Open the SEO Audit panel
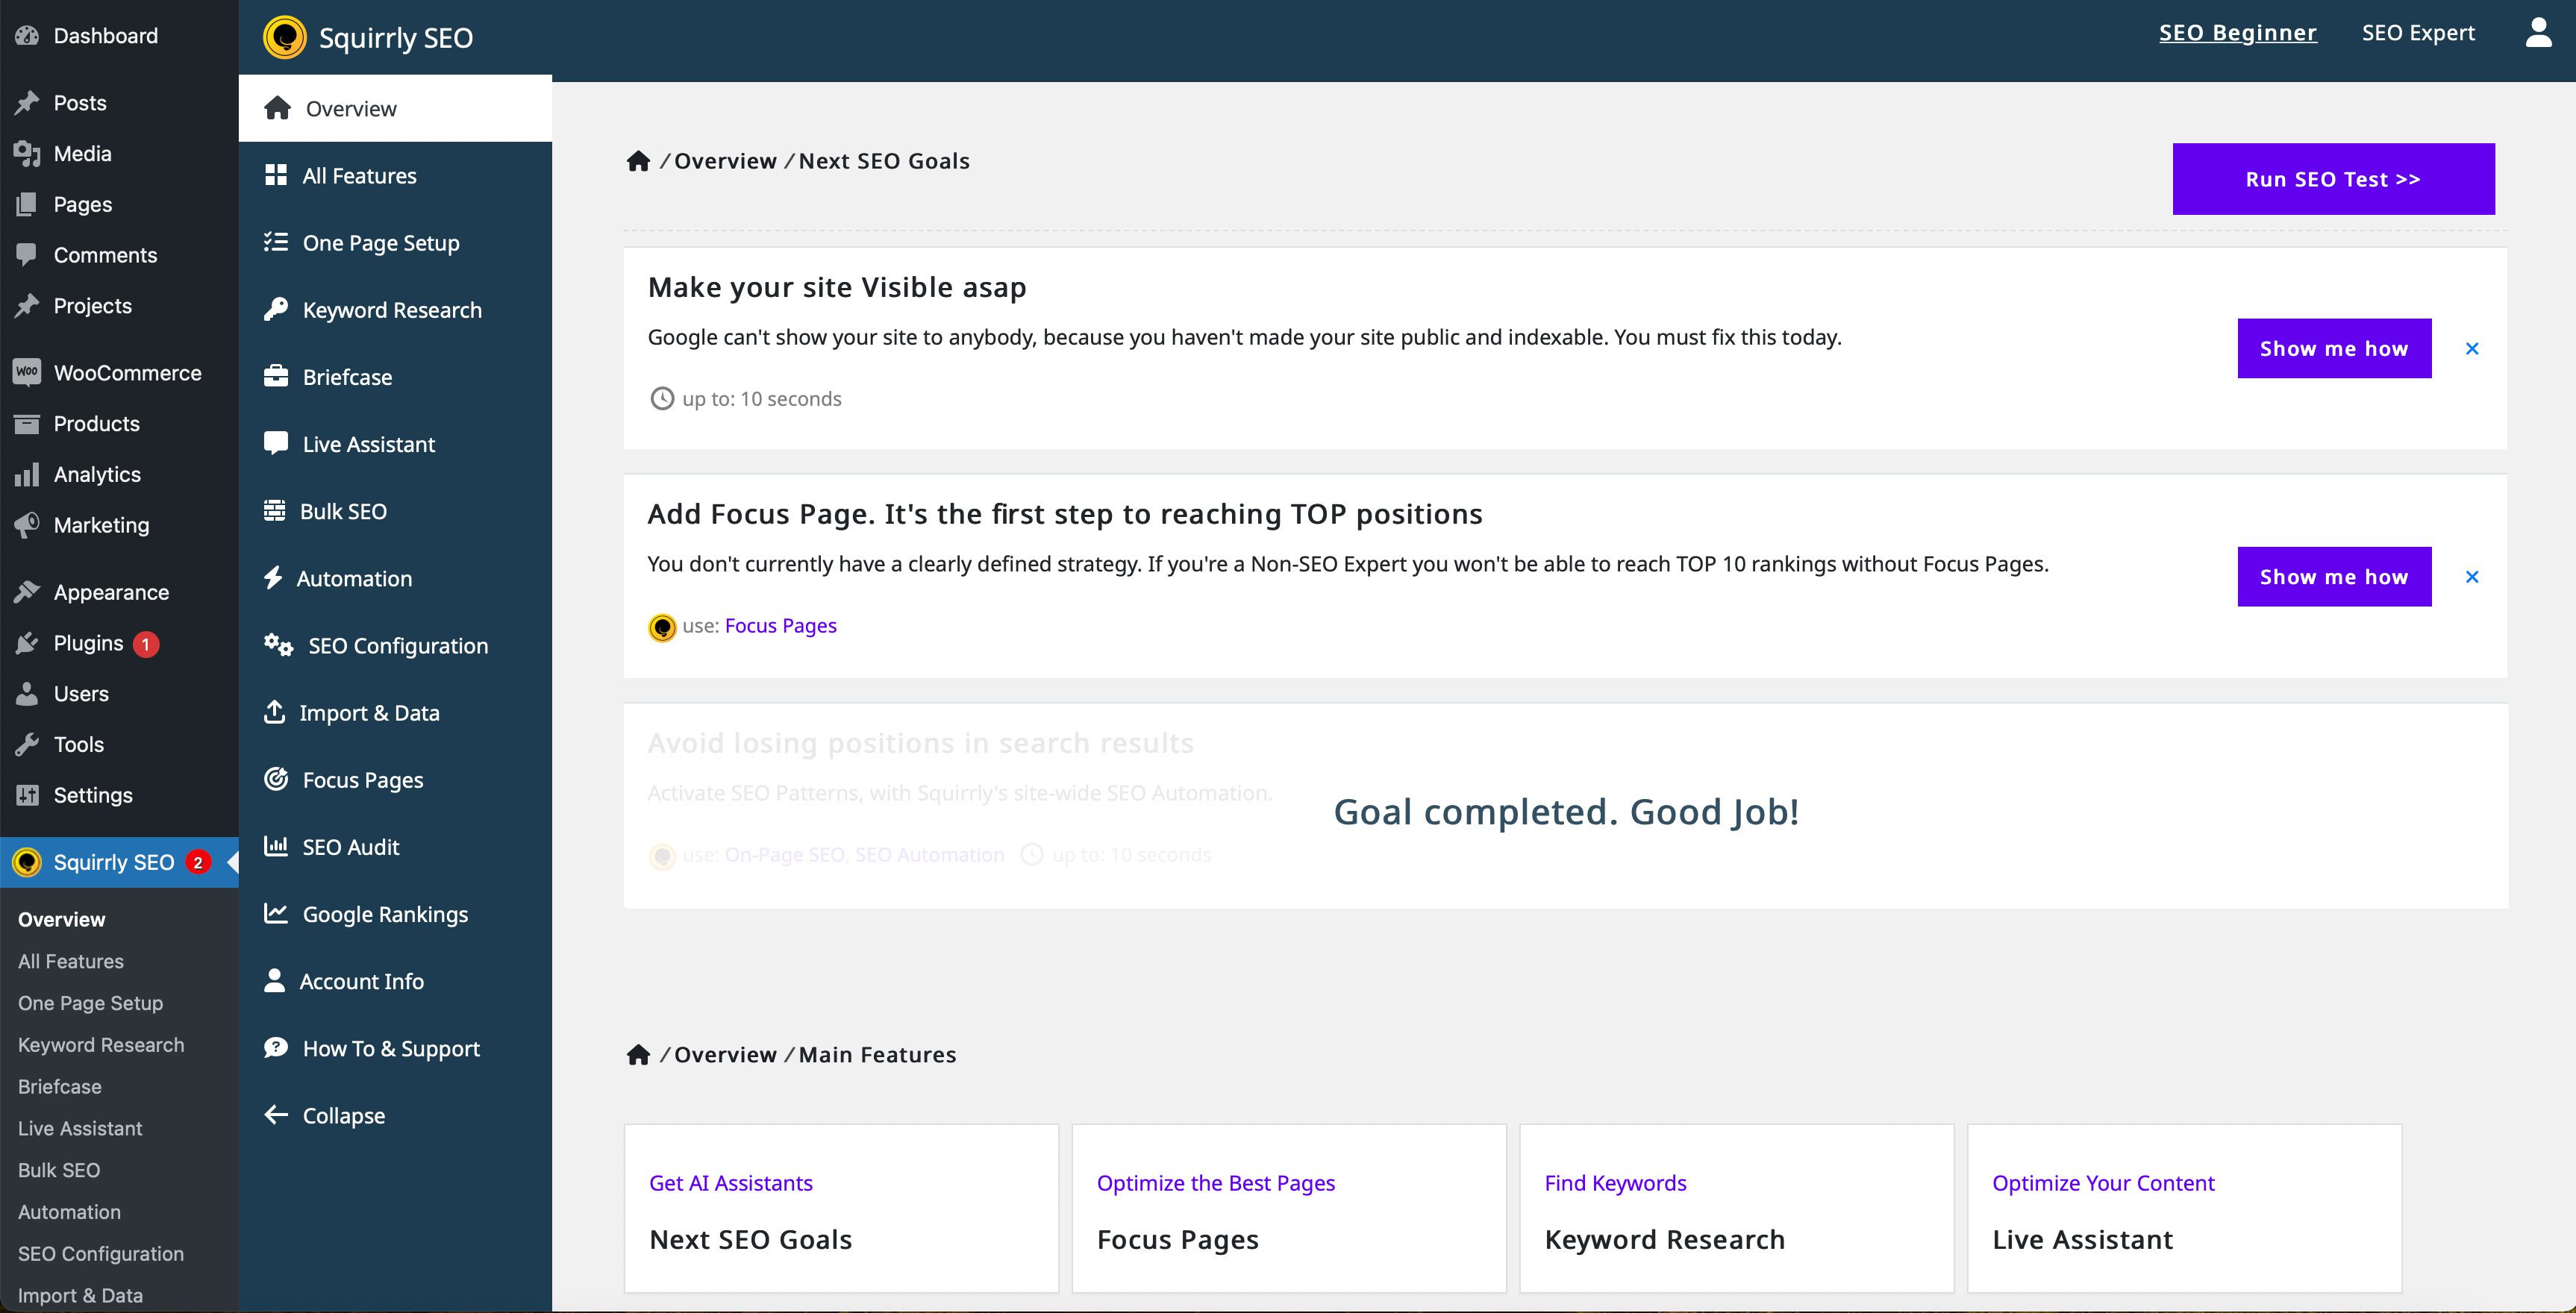Viewport: 2576px width, 1313px height. click(350, 846)
